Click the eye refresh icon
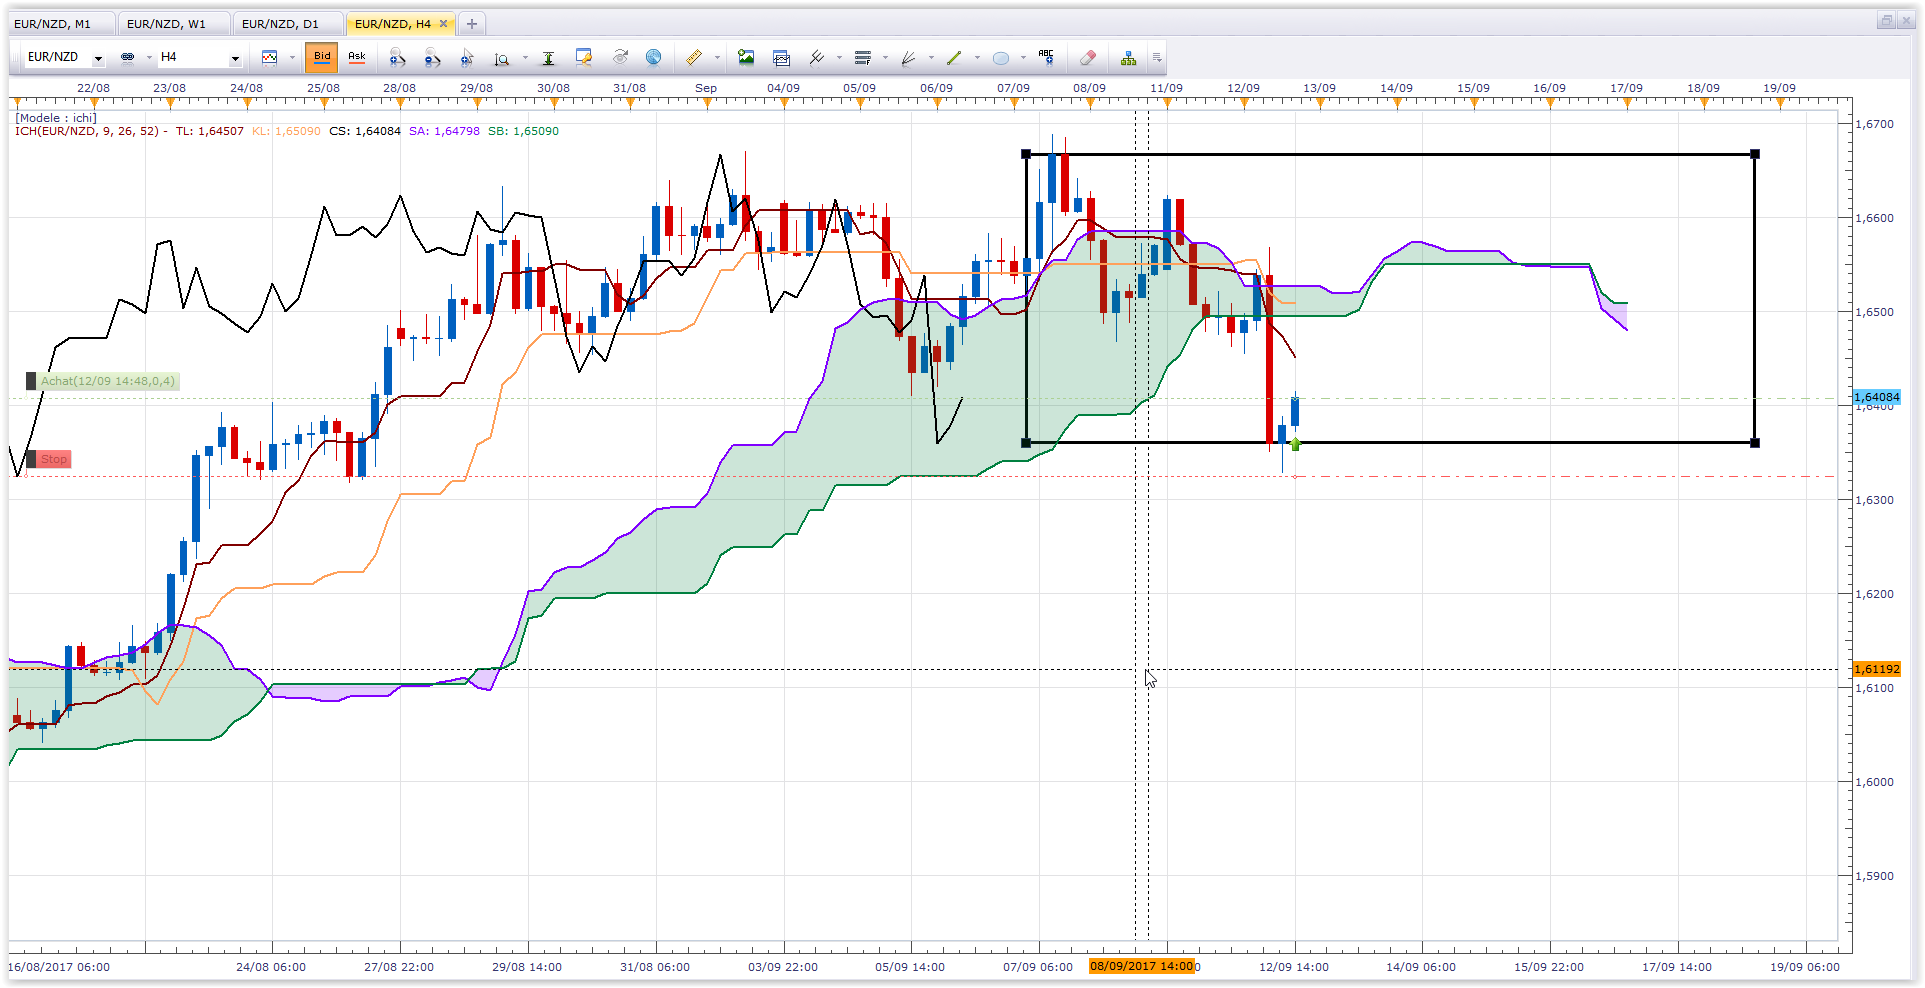This screenshot has height=988, width=1925. click(620, 58)
